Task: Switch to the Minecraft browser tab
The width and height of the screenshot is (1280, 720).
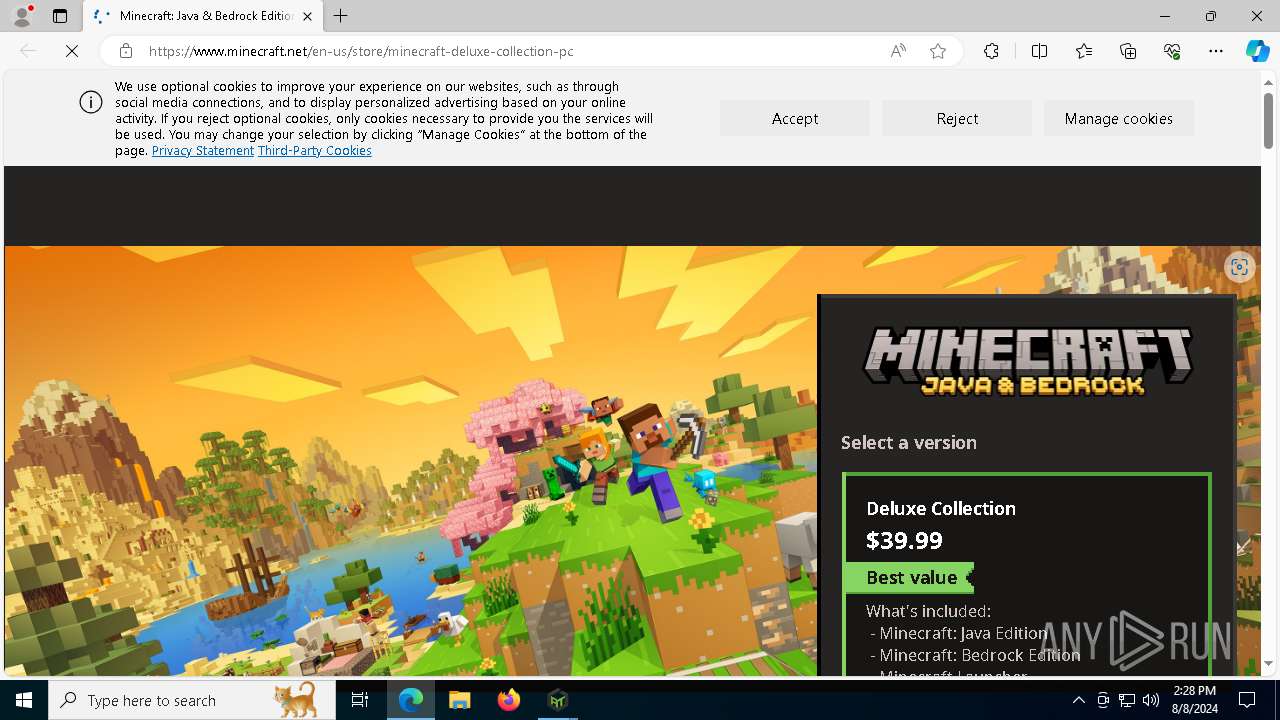Action: pyautogui.click(x=202, y=16)
